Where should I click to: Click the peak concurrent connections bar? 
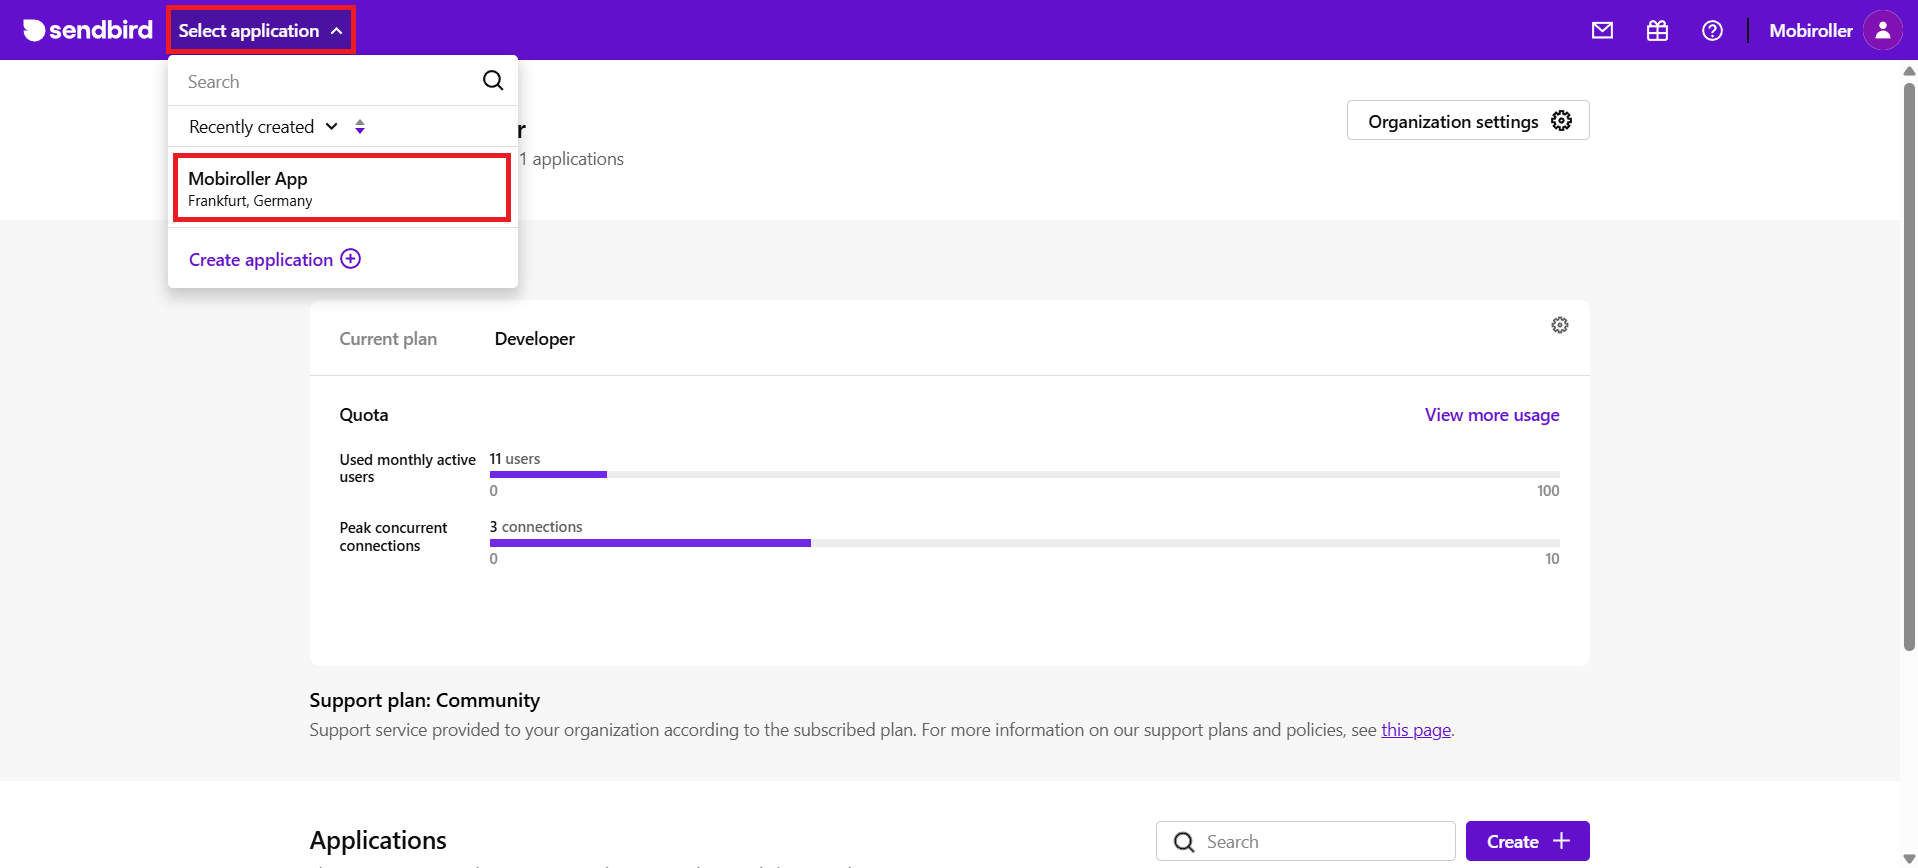tap(1024, 543)
